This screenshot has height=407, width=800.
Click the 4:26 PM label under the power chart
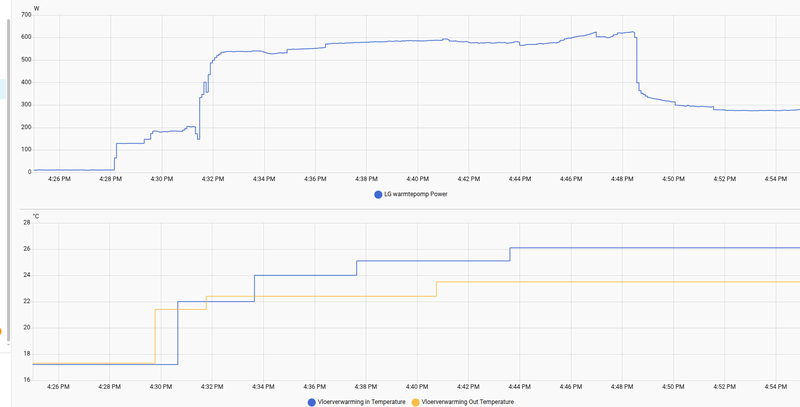pos(59,179)
